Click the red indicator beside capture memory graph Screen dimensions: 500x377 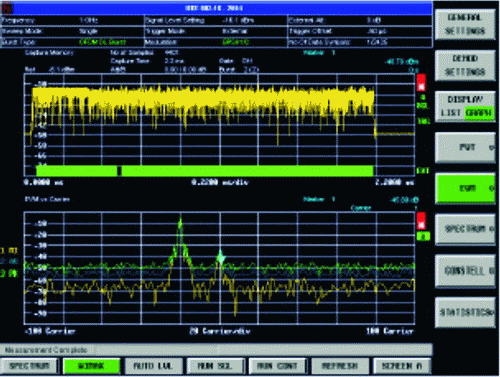(x=421, y=83)
